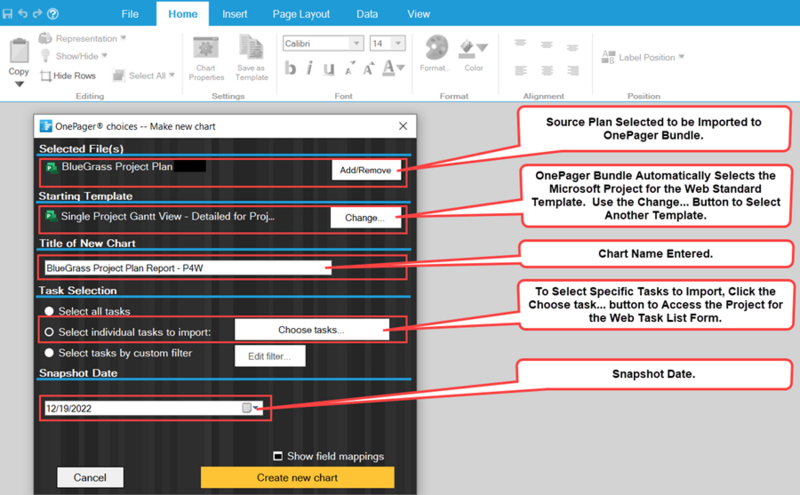The height and width of the screenshot is (495, 800).
Task: Expand the font color dropdown arrow
Action: 401,67
